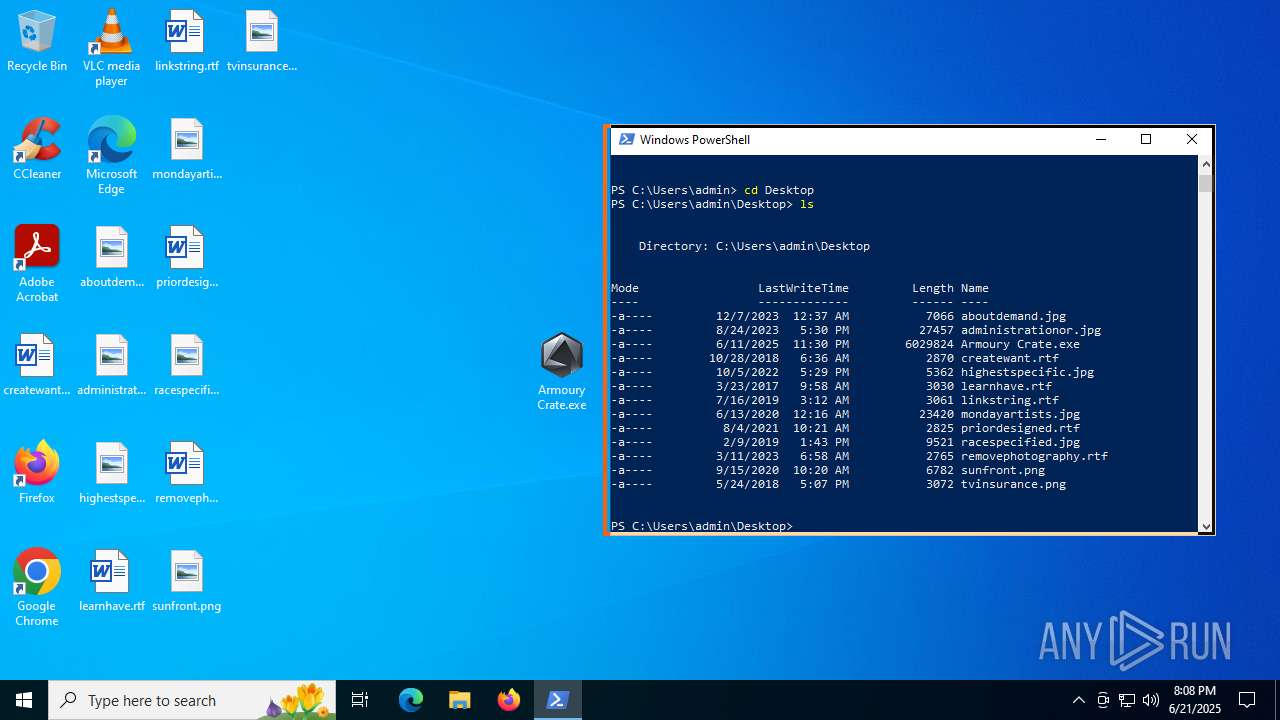Open Adobe Acrobat desktop shortcut
The image size is (1280, 720).
coord(37,264)
